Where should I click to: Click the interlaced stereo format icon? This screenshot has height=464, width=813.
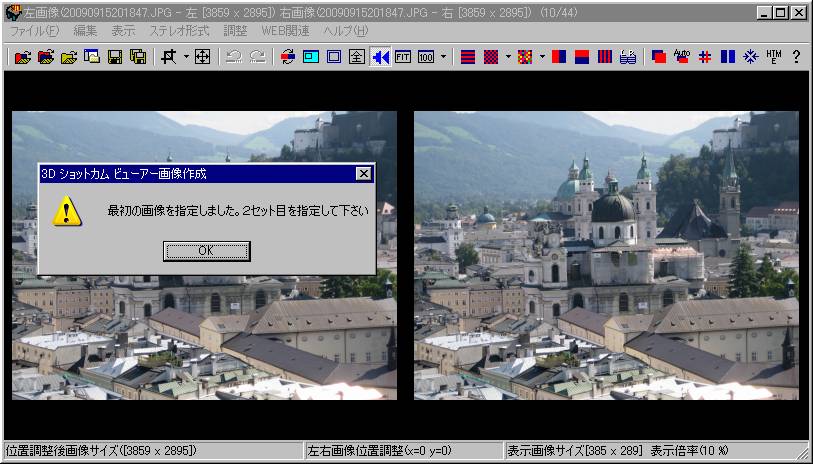(x=468, y=57)
